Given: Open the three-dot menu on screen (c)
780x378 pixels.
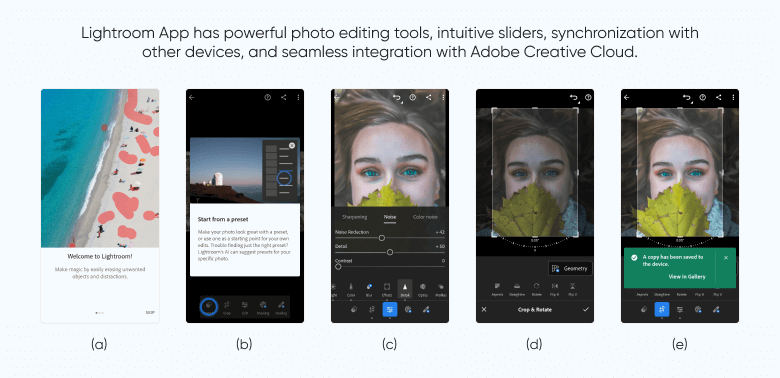Looking at the screenshot, I should (x=443, y=97).
